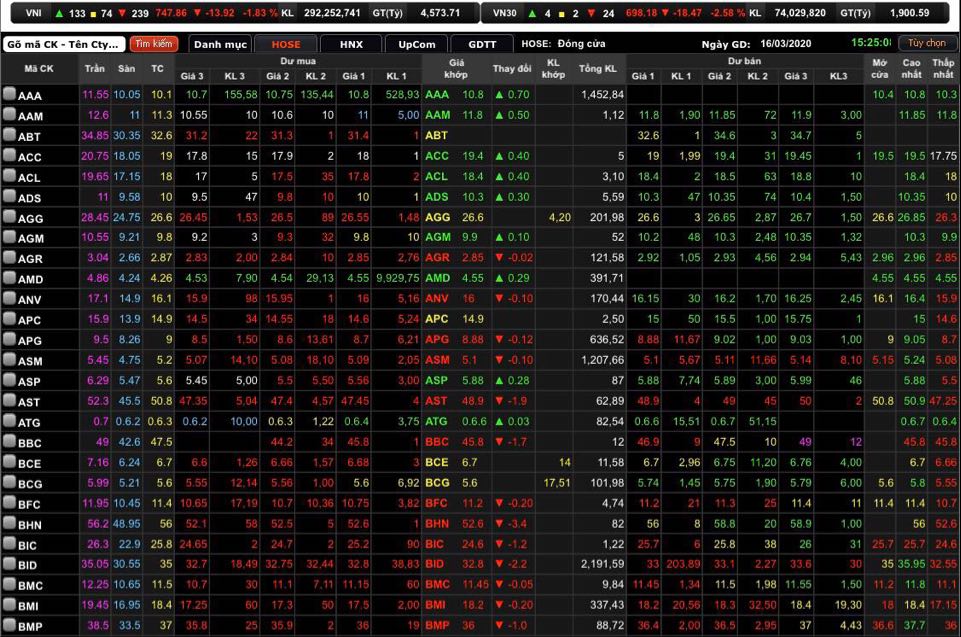
Task: Click the Trần column header
Action: tap(94, 69)
